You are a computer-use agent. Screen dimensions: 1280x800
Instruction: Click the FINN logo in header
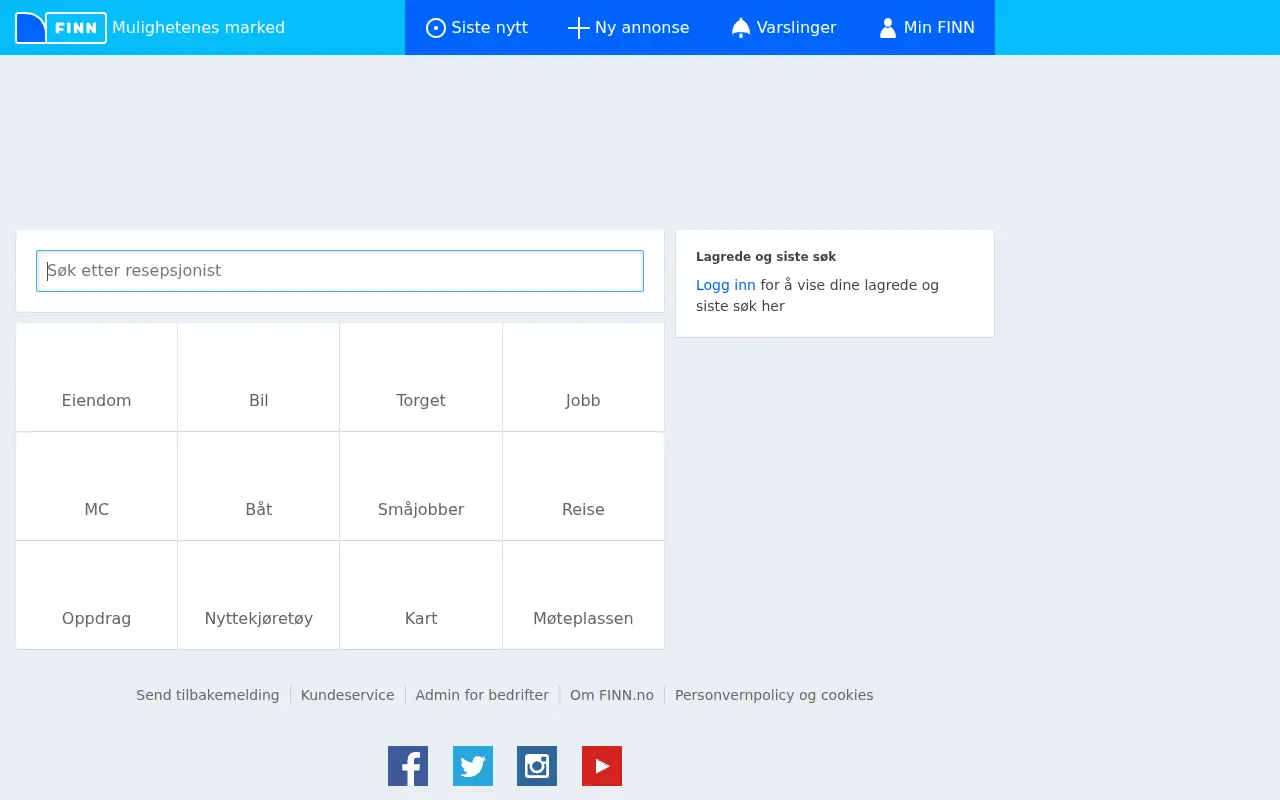click(x=61, y=28)
